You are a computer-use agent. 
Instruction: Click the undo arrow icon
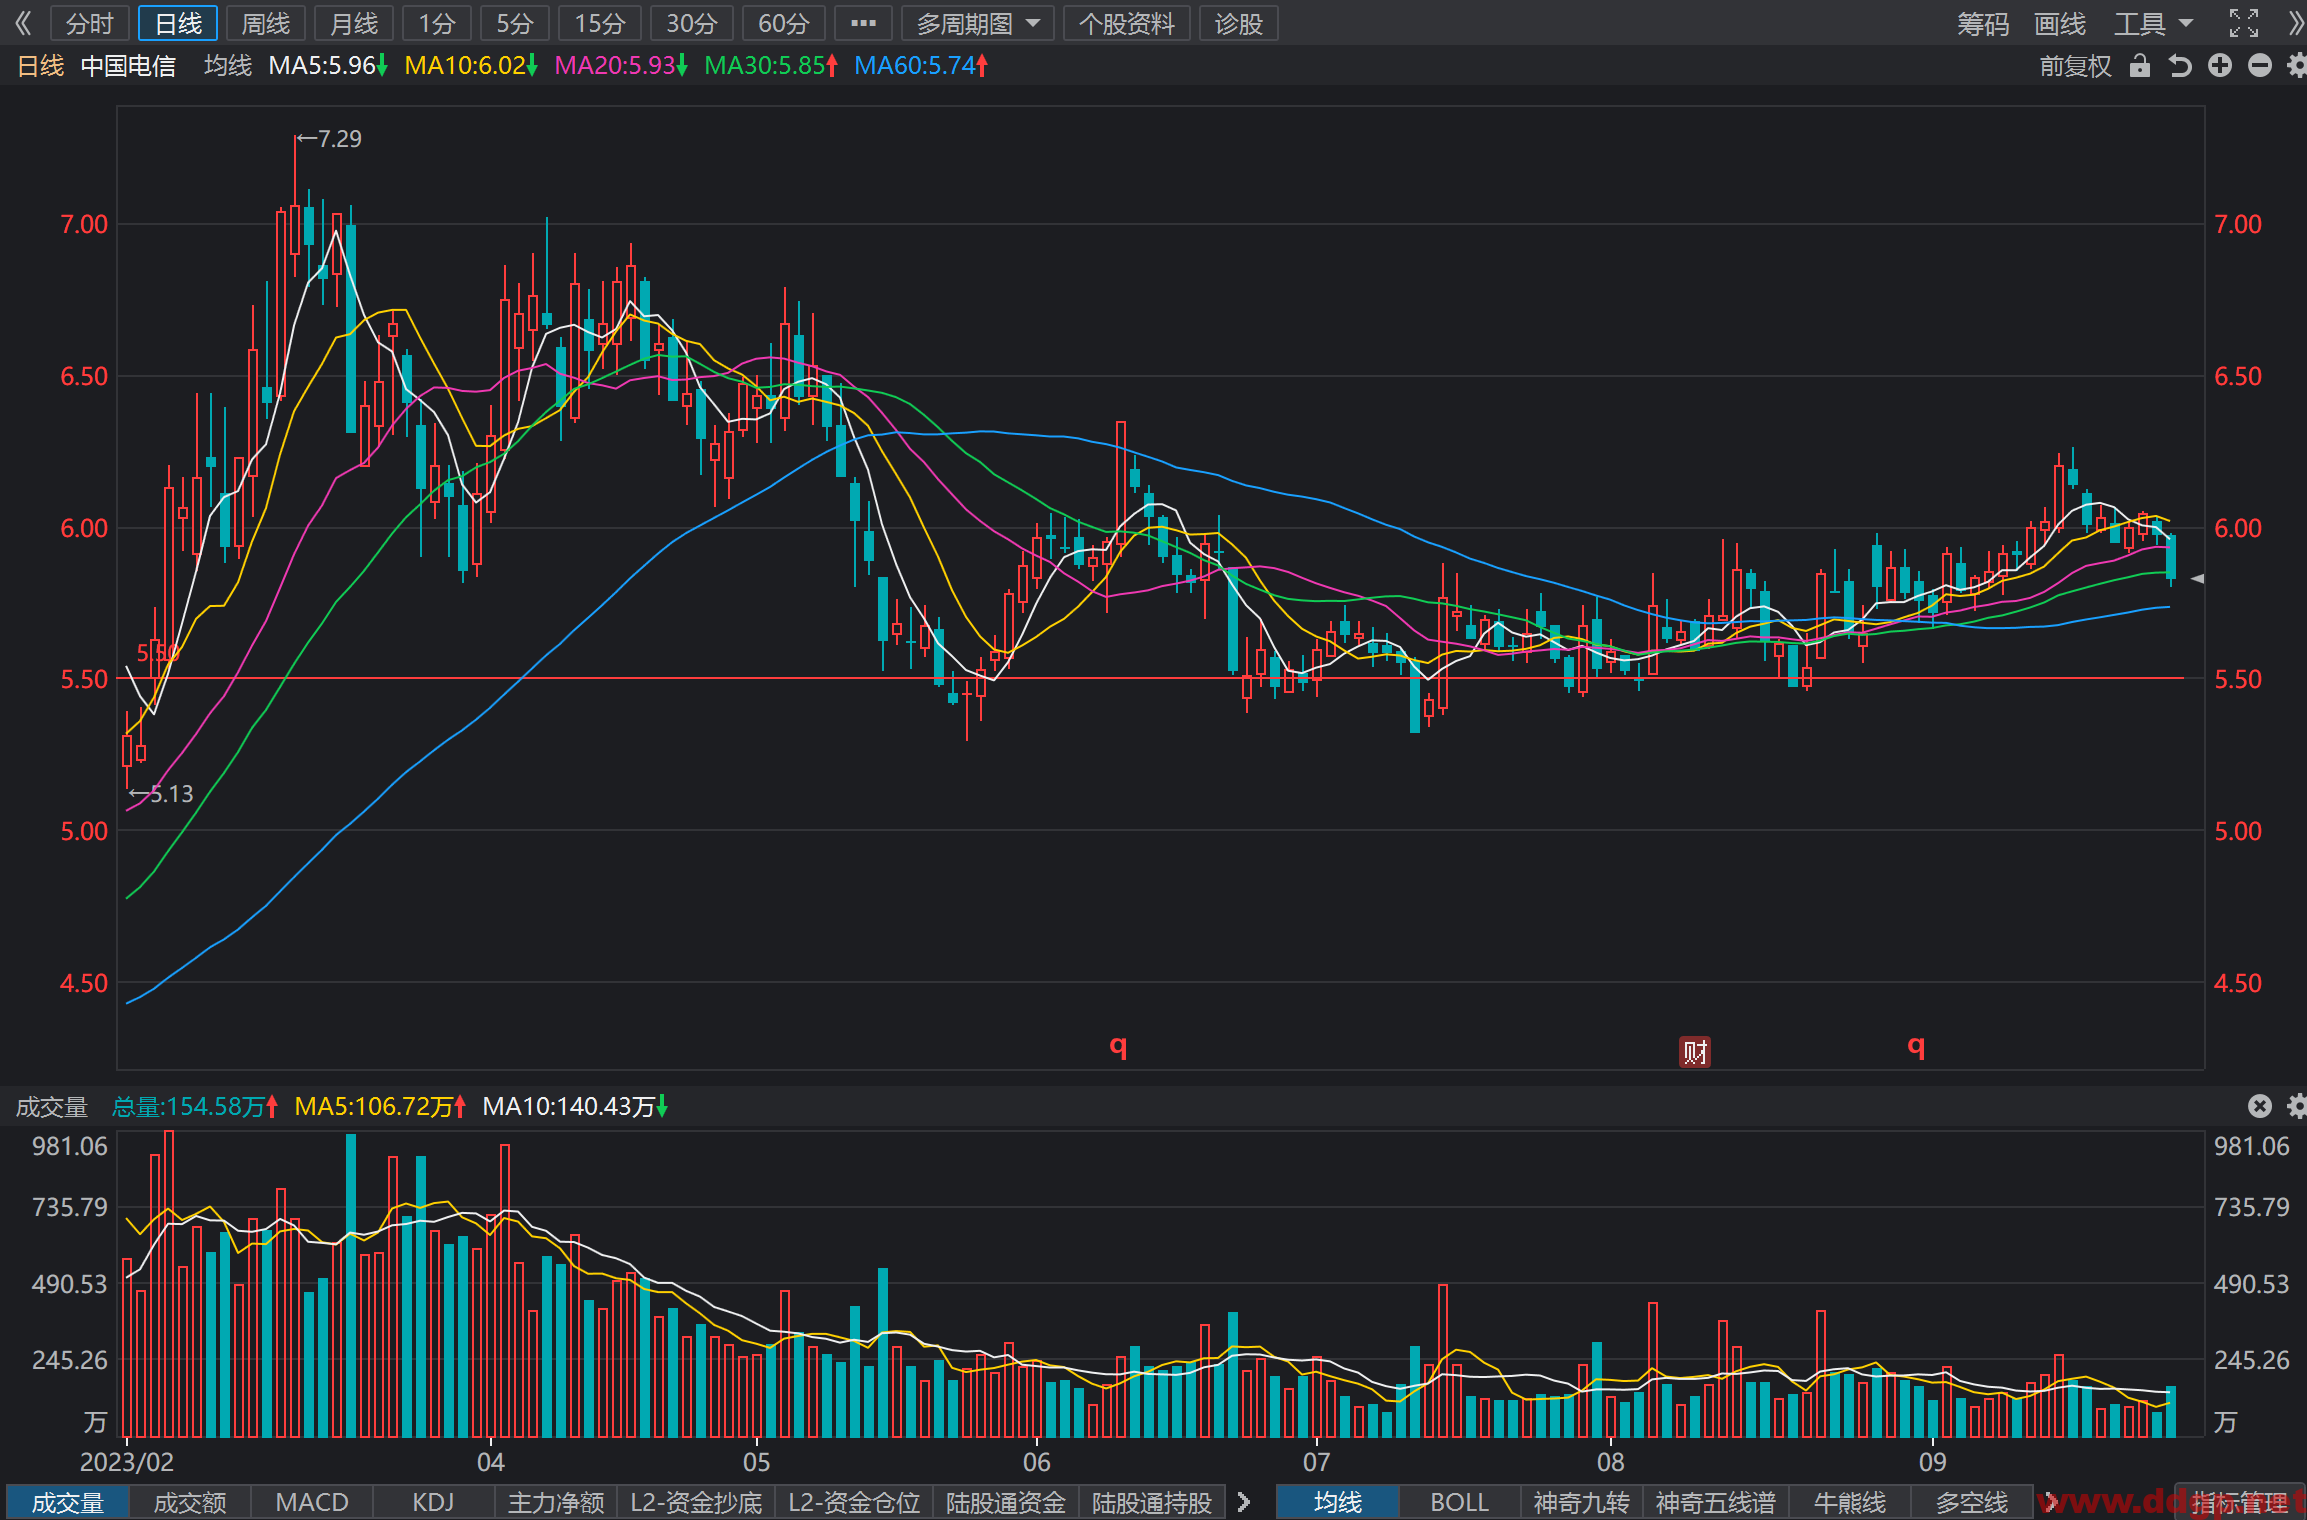click(2180, 66)
